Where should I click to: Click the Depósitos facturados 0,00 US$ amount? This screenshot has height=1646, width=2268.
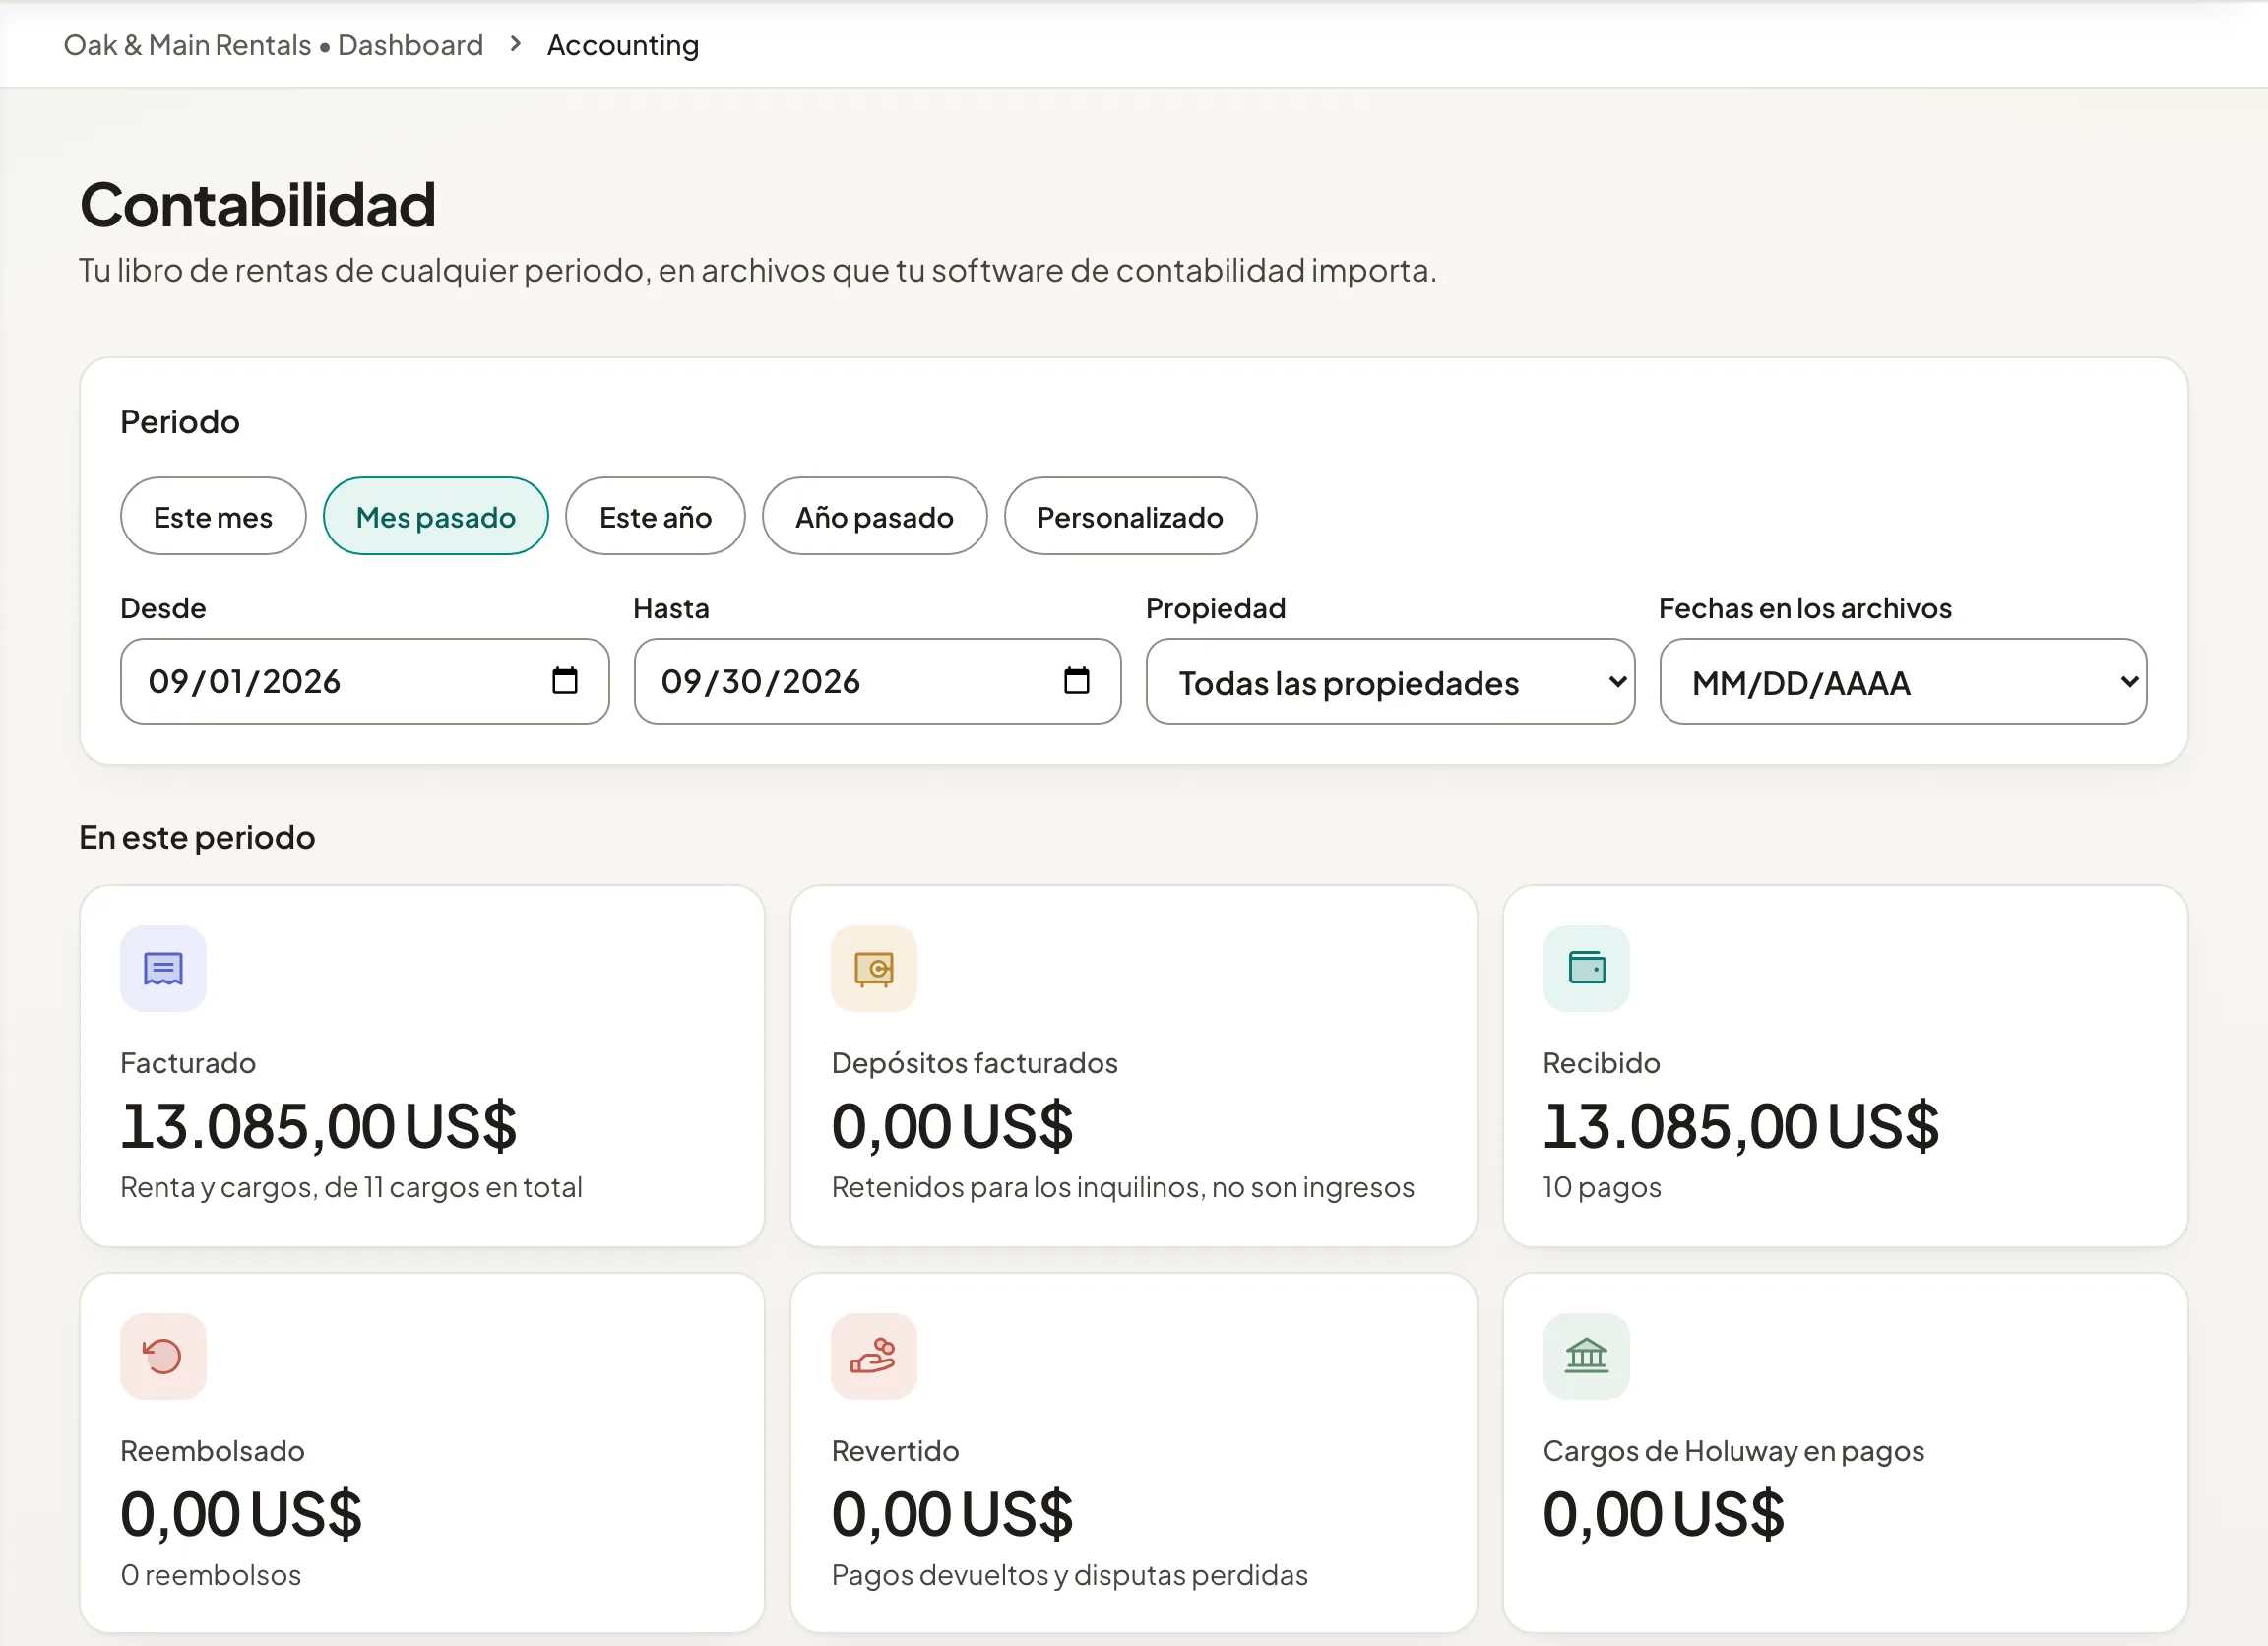coord(952,1126)
